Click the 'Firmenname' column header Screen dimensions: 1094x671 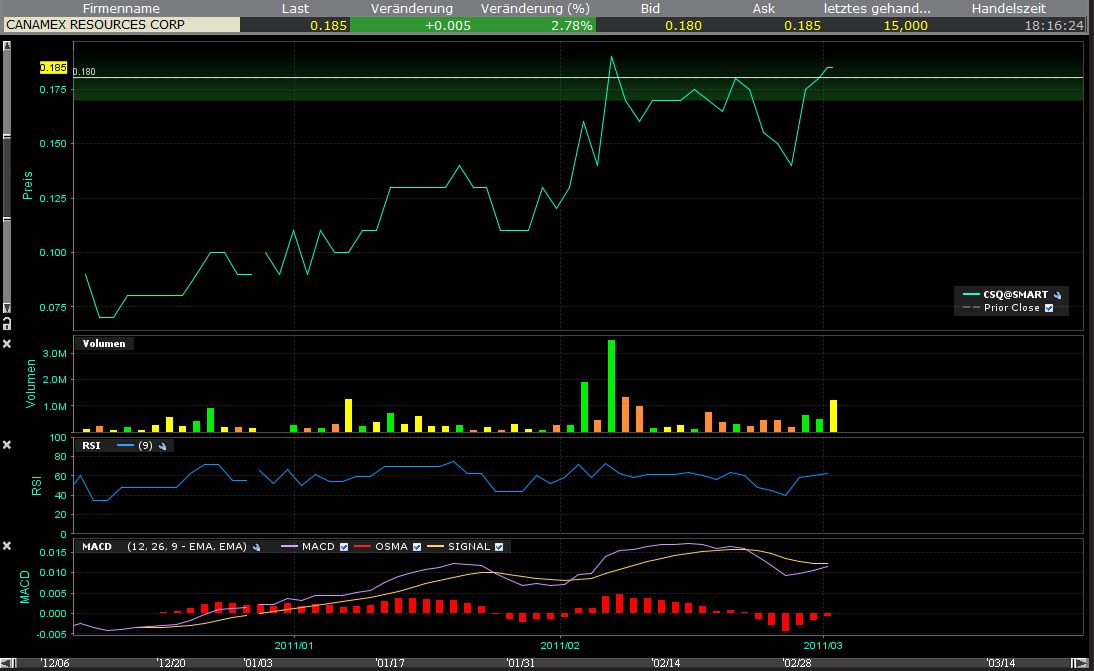(120, 8)
